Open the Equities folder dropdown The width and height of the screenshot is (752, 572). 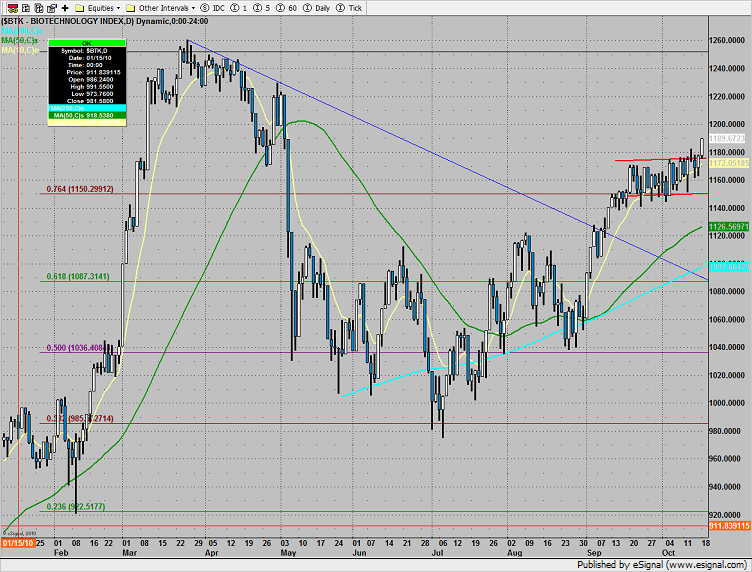(98, 8)
